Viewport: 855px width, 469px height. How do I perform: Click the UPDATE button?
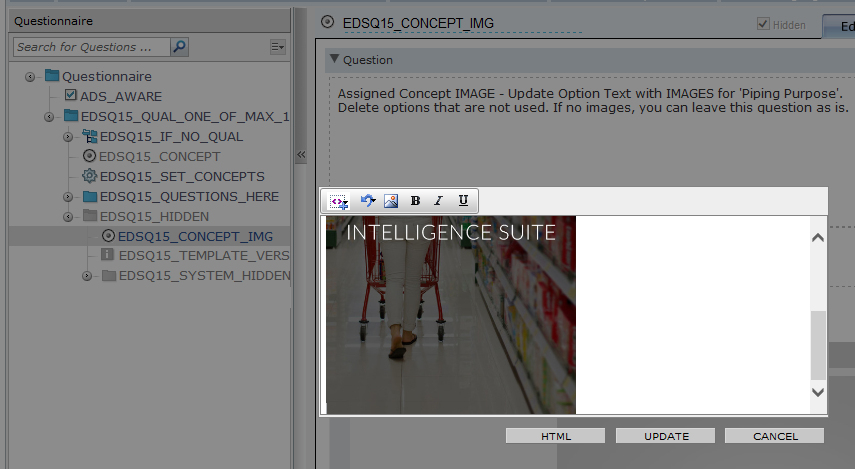666,436
